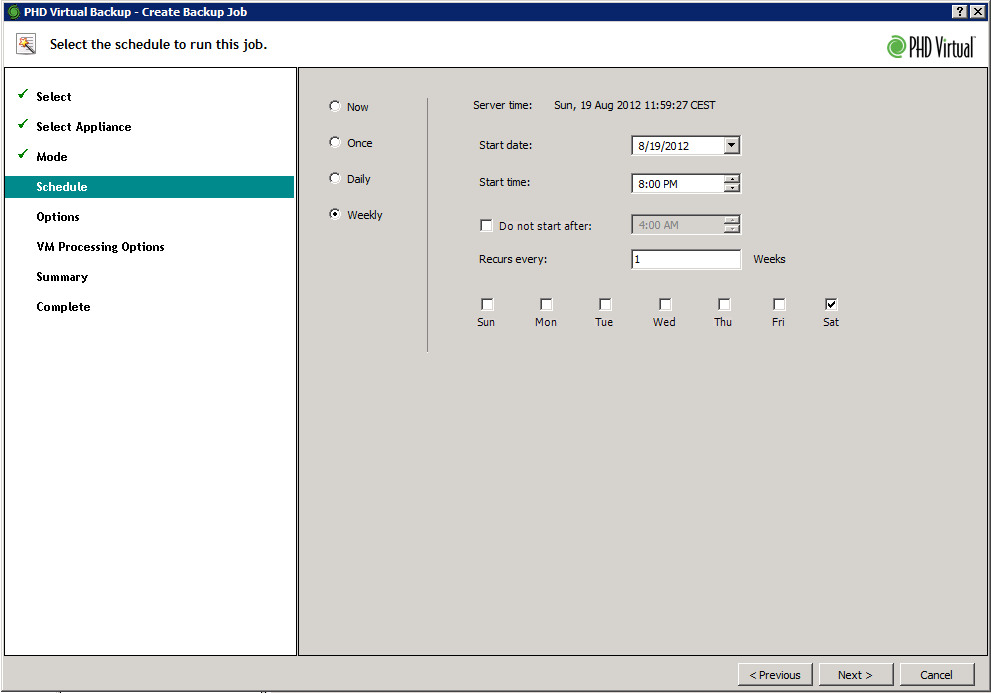The image size is (991, 693).
Task: Select the Weekly schedule option
Action: (x=335, y=214)
